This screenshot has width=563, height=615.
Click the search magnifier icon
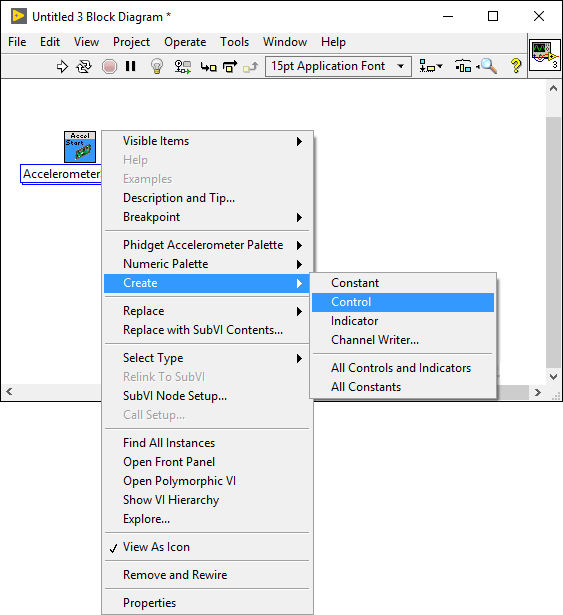tap(488, 66)
